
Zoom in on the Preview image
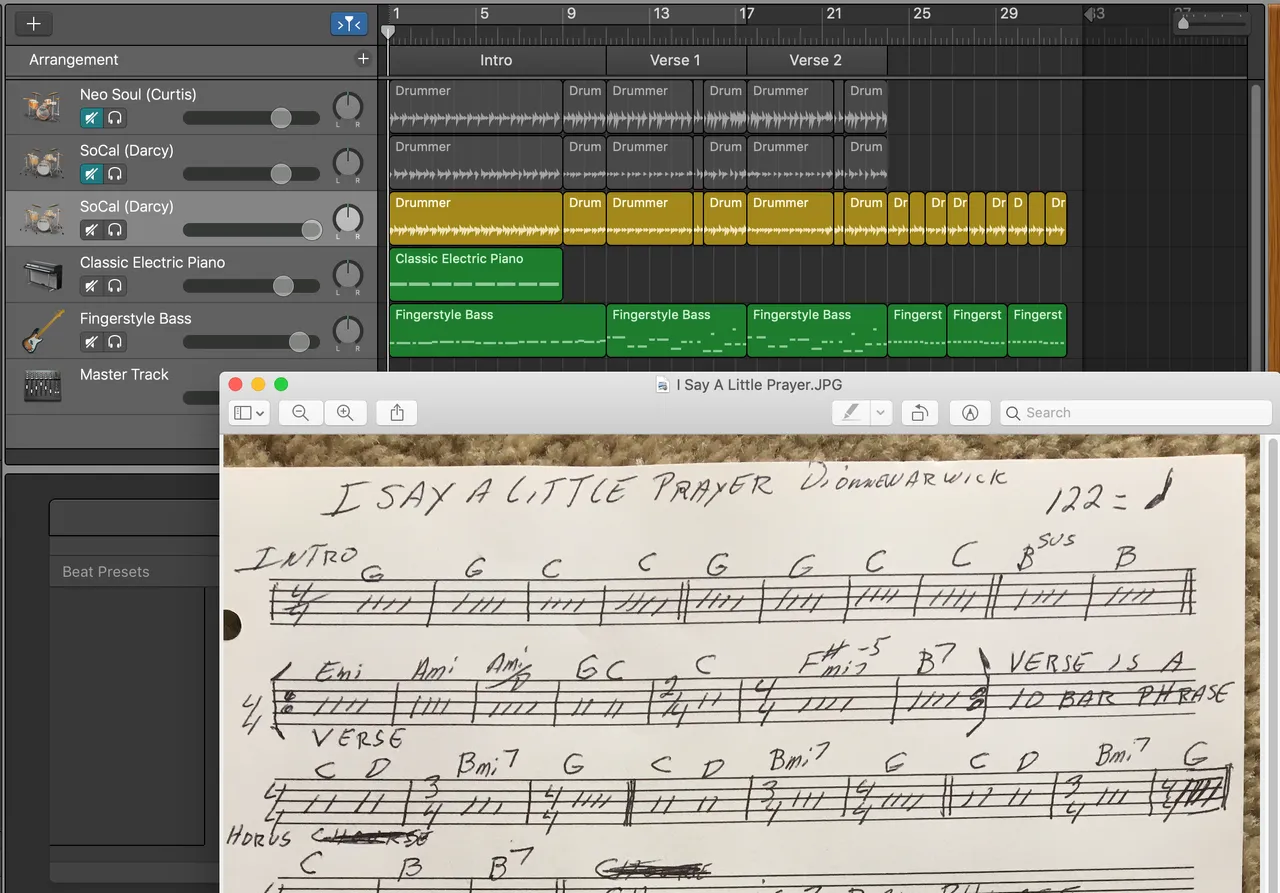click(345, 412)
